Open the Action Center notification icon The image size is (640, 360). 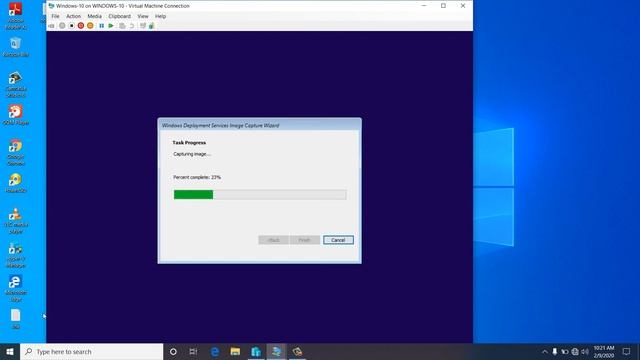coord(627,351)
